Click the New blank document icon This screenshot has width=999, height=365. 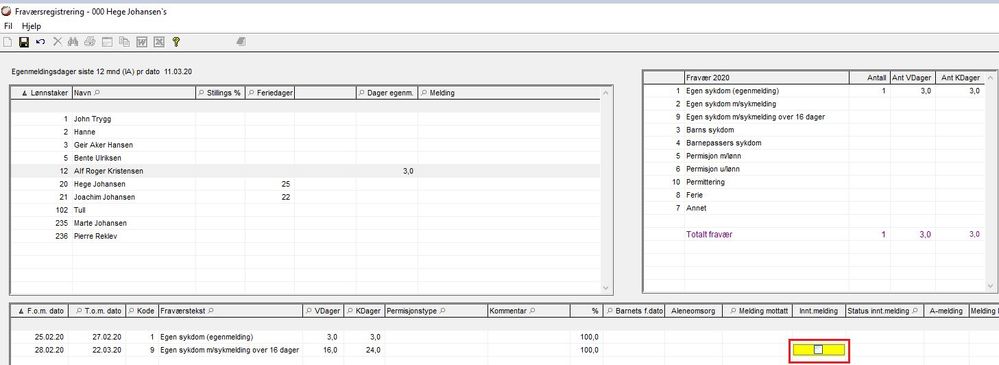point(7,42)
